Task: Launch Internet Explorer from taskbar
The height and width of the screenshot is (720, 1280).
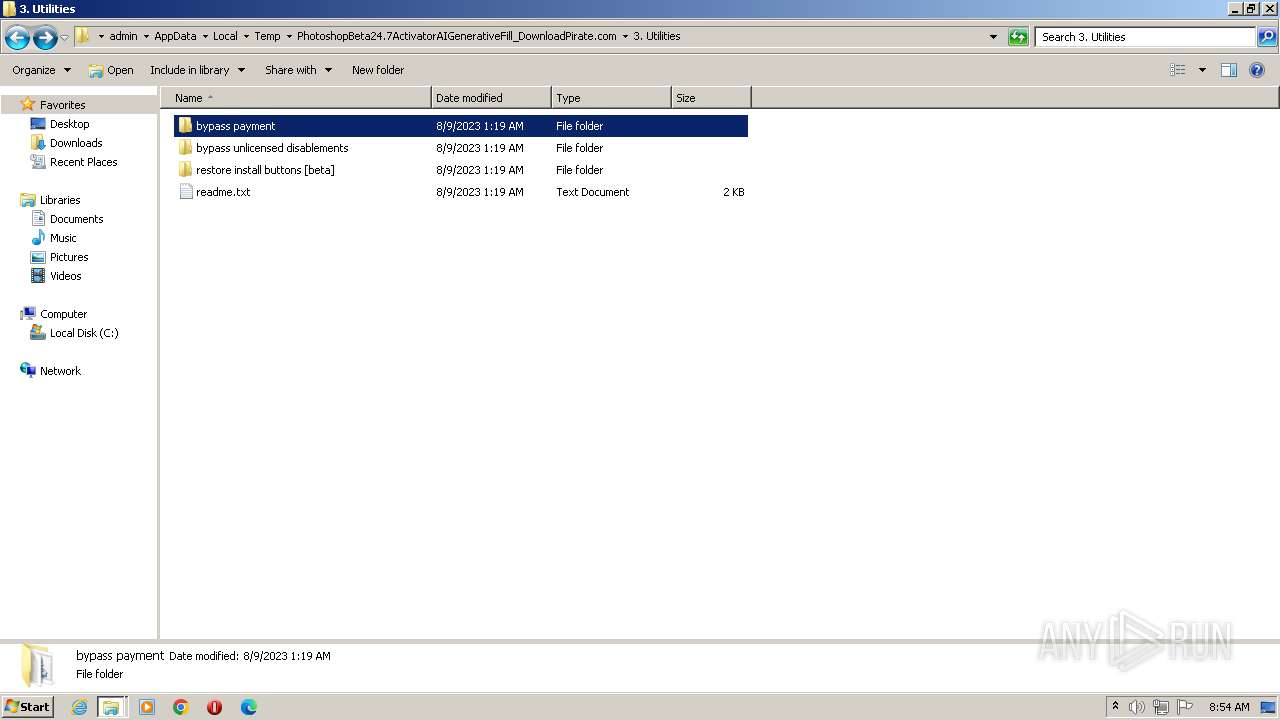Action: (x=79, y=707)
